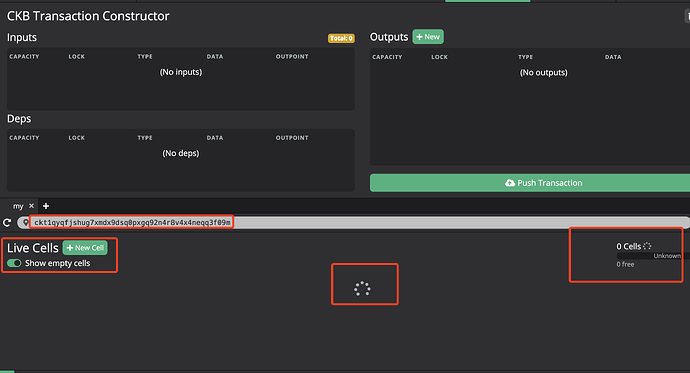This screenshot has height=373, width=690.
Task: Add a new tab with the plus icon
Action: click(46, 206)
